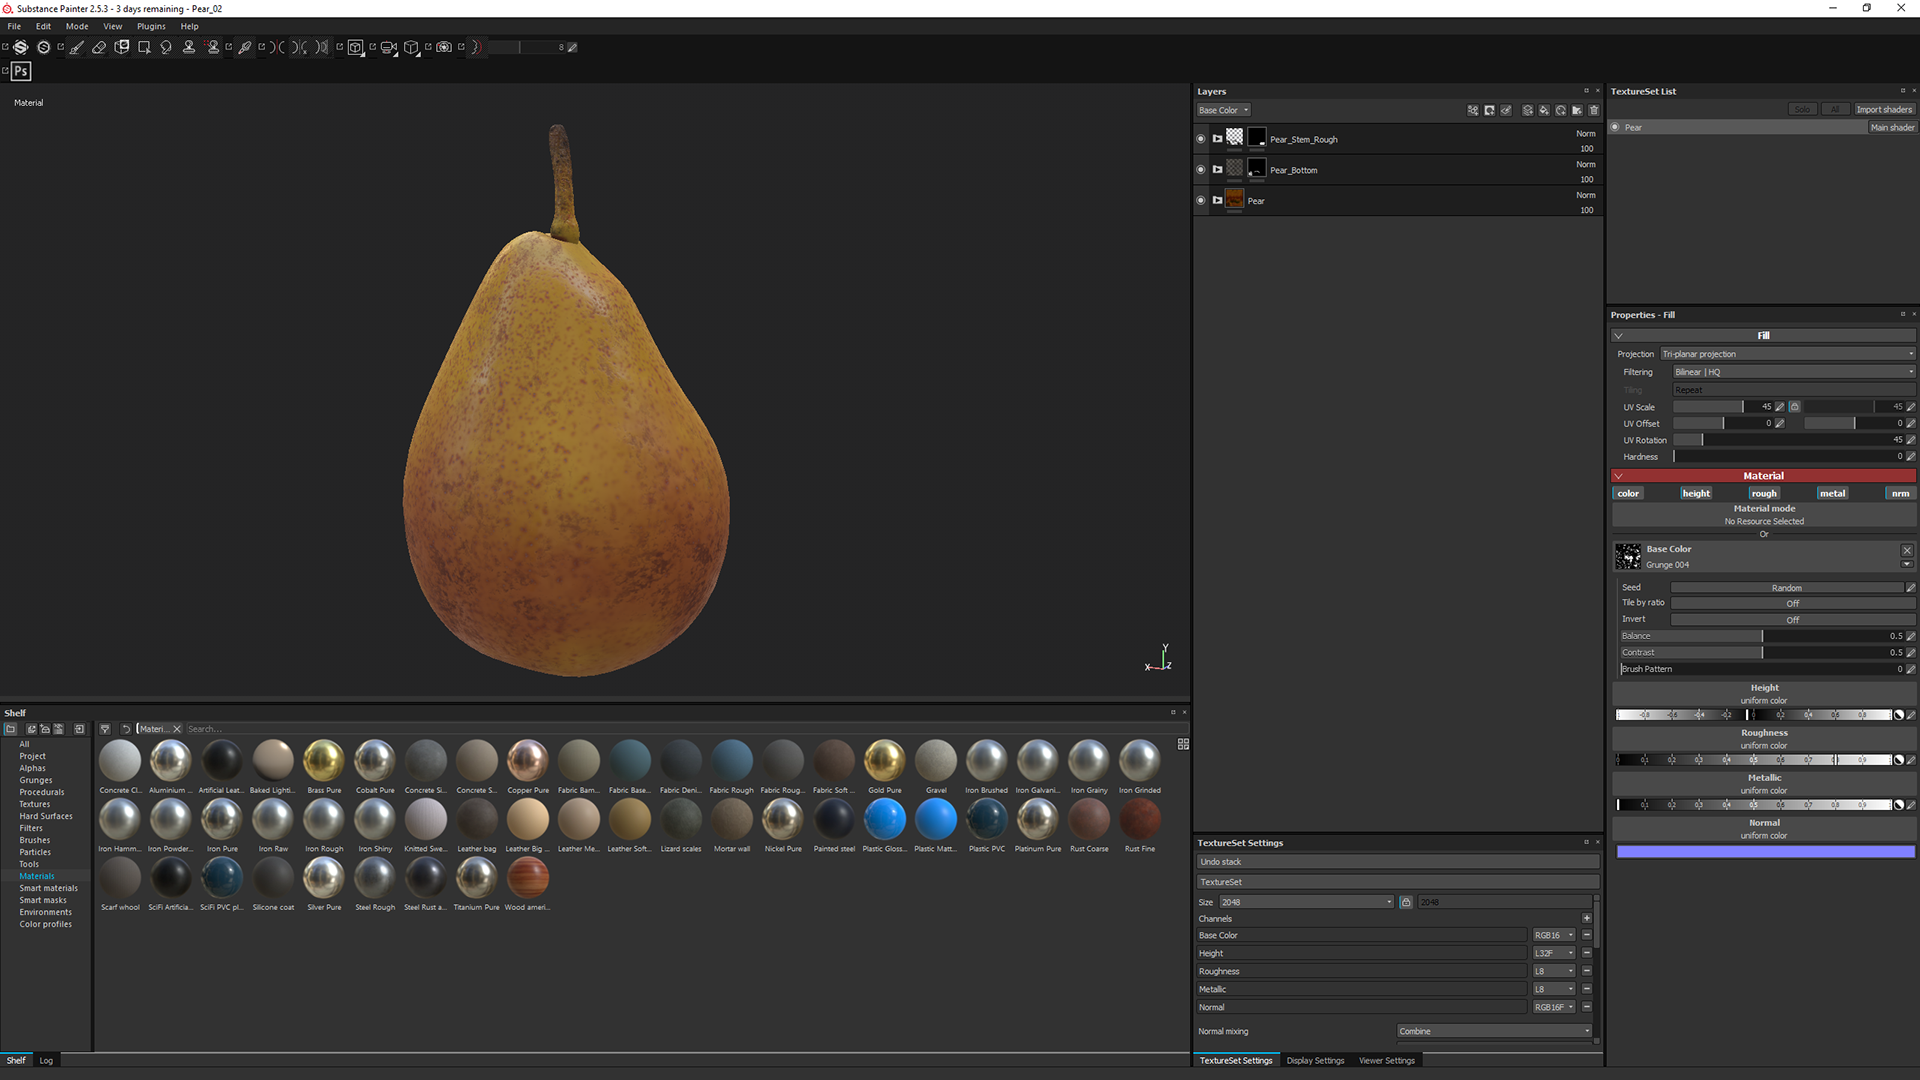This screenshot has width=1920, height=1080.
Task: Click the add fill layer icon
Action: coord(1544,110)
